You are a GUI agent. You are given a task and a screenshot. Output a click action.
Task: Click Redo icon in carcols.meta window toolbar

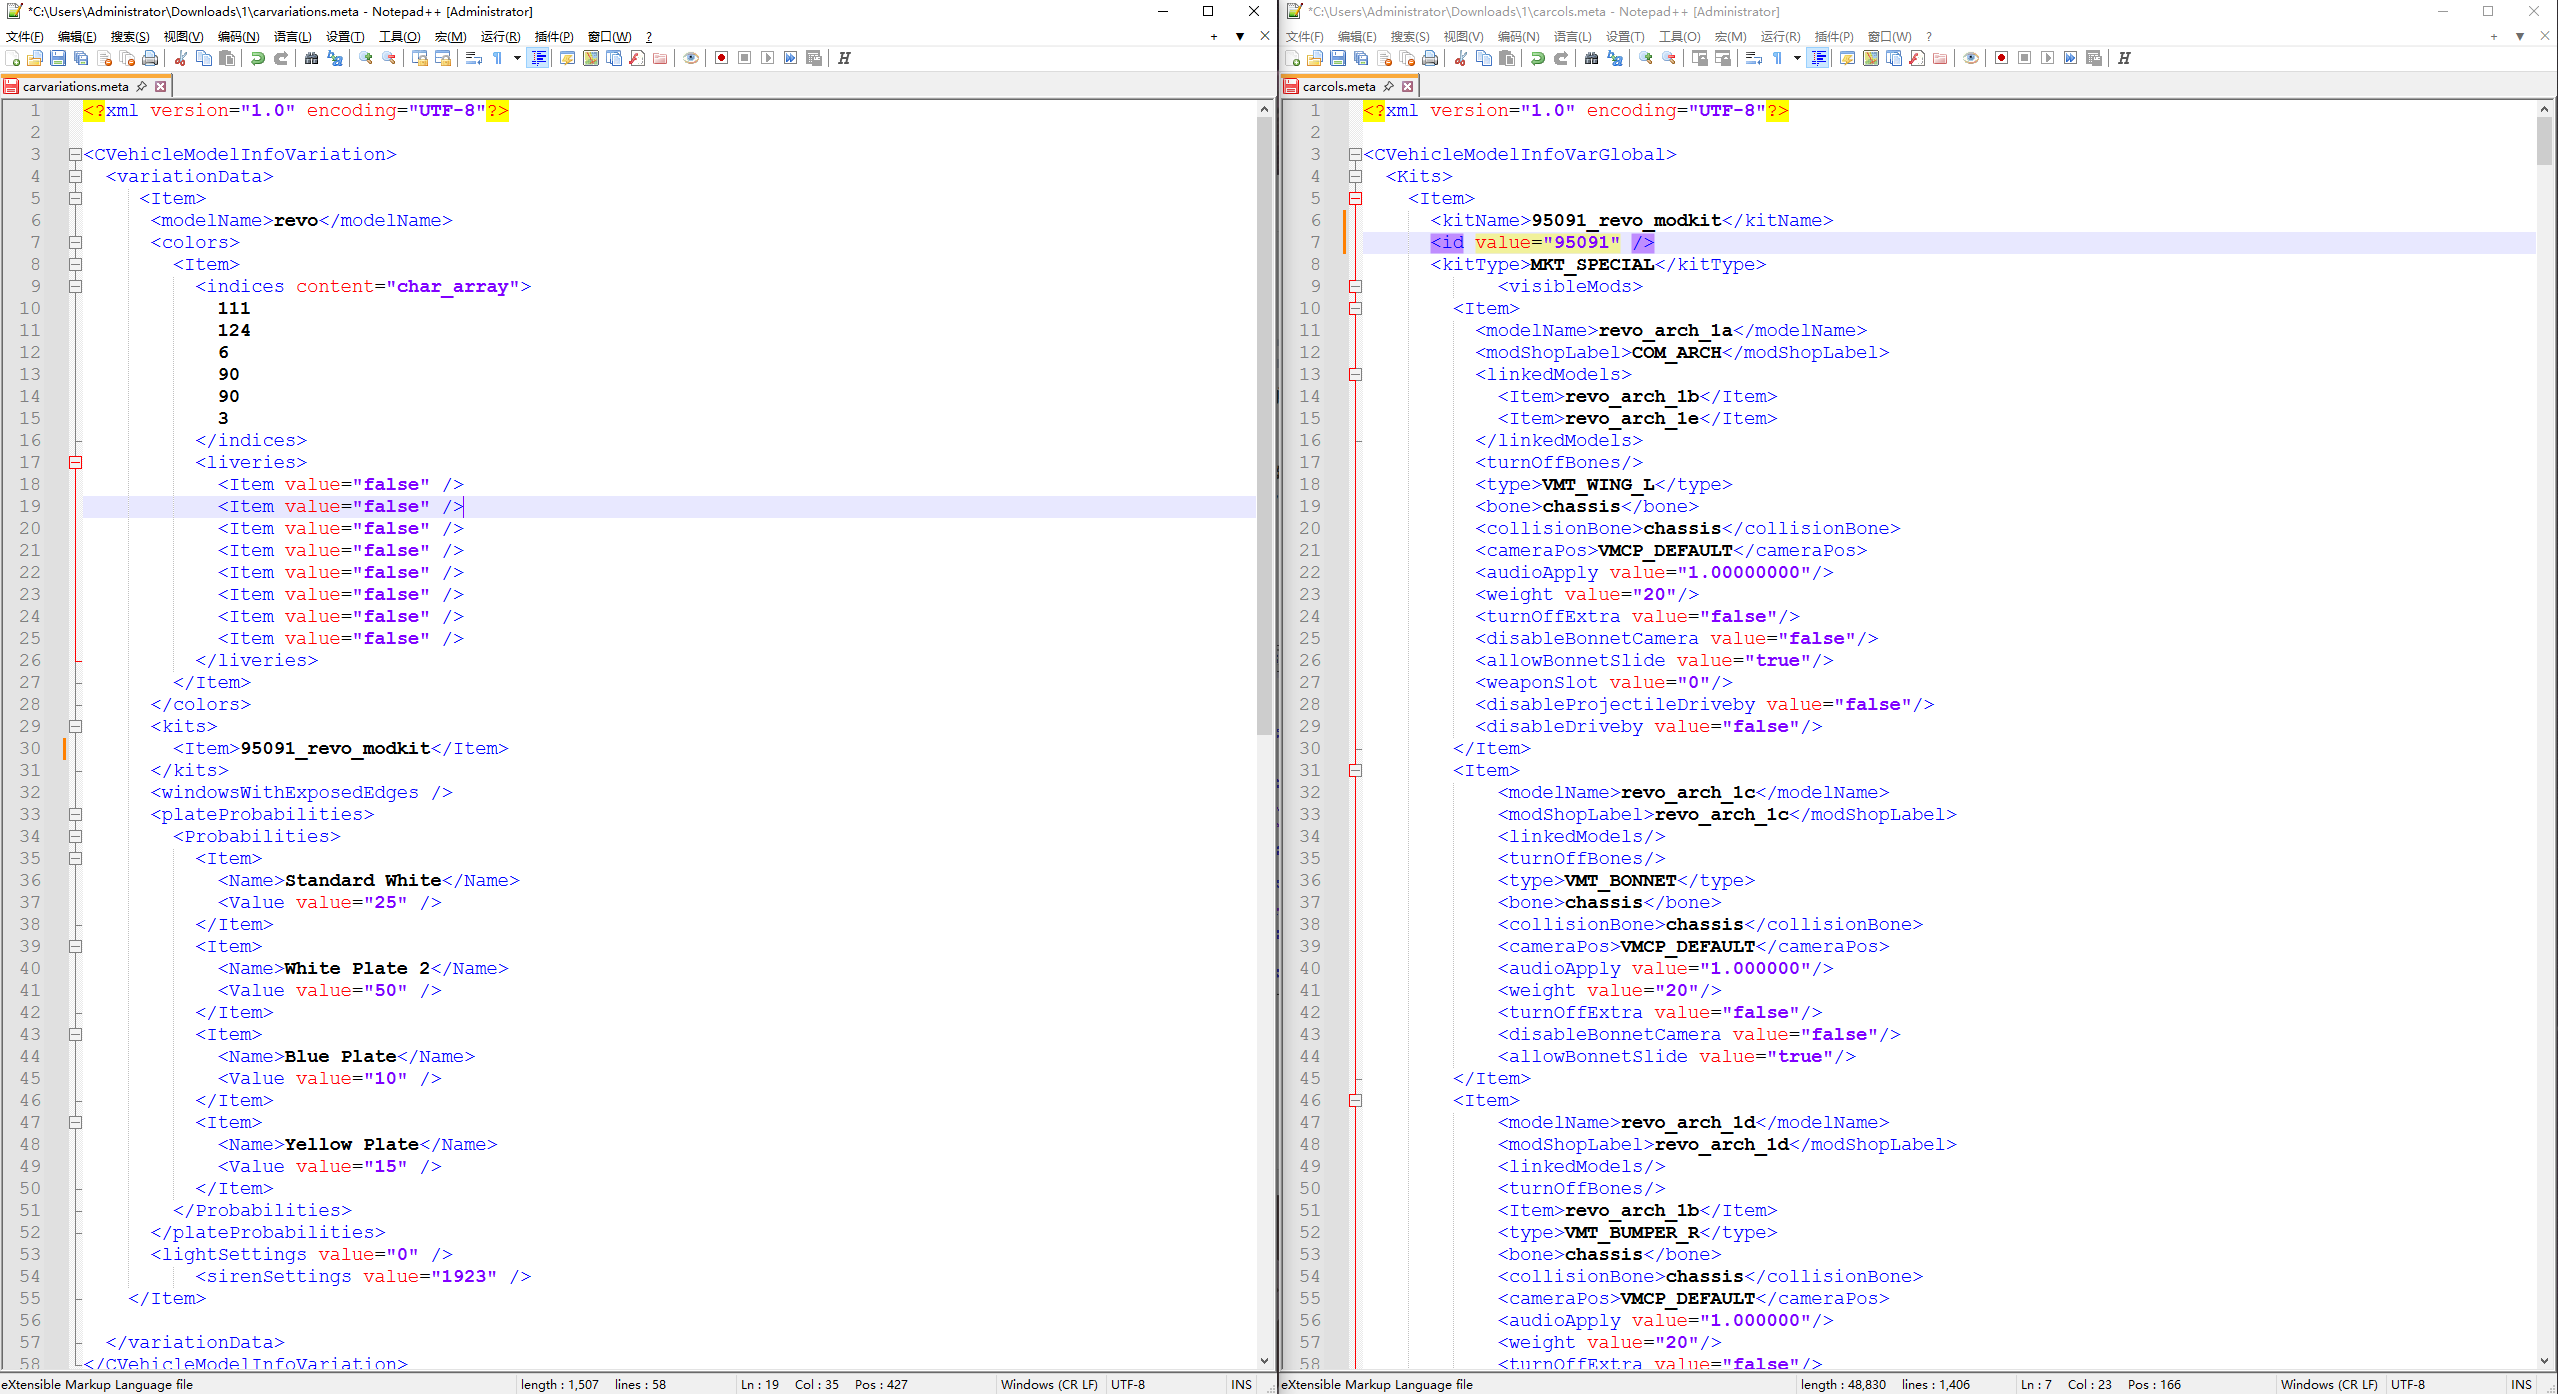click(1561, 58)
